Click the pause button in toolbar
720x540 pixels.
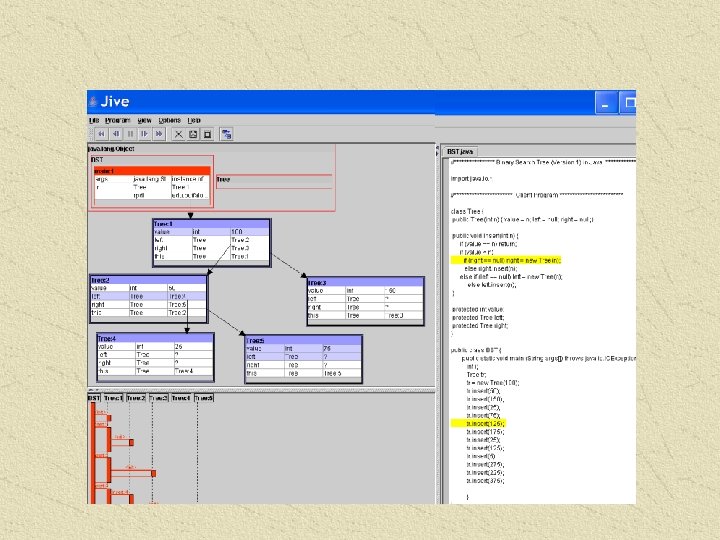(130, 134)
